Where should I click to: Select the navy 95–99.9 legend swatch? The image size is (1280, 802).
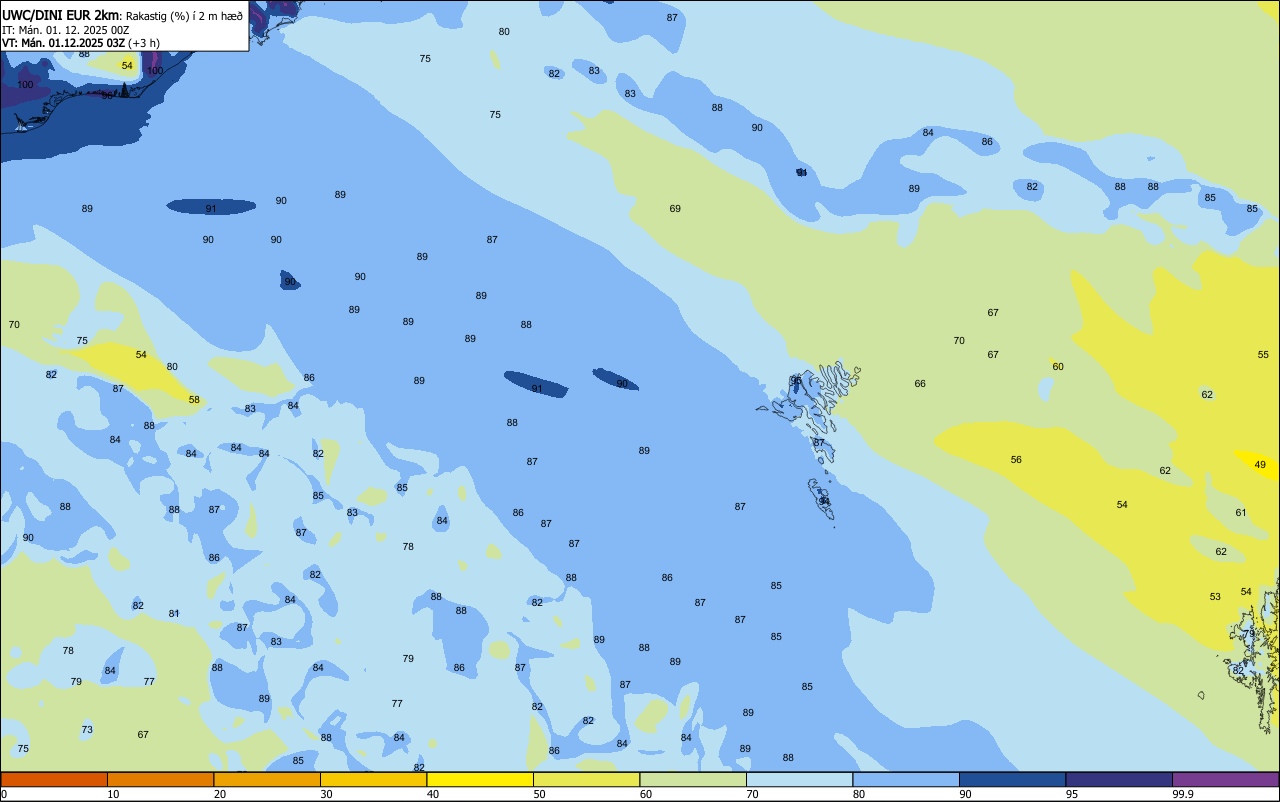1119,779
